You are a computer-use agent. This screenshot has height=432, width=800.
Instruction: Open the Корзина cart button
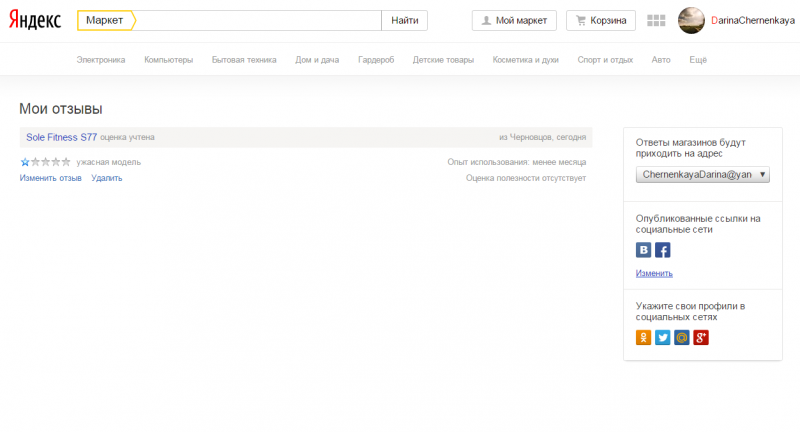601,20
